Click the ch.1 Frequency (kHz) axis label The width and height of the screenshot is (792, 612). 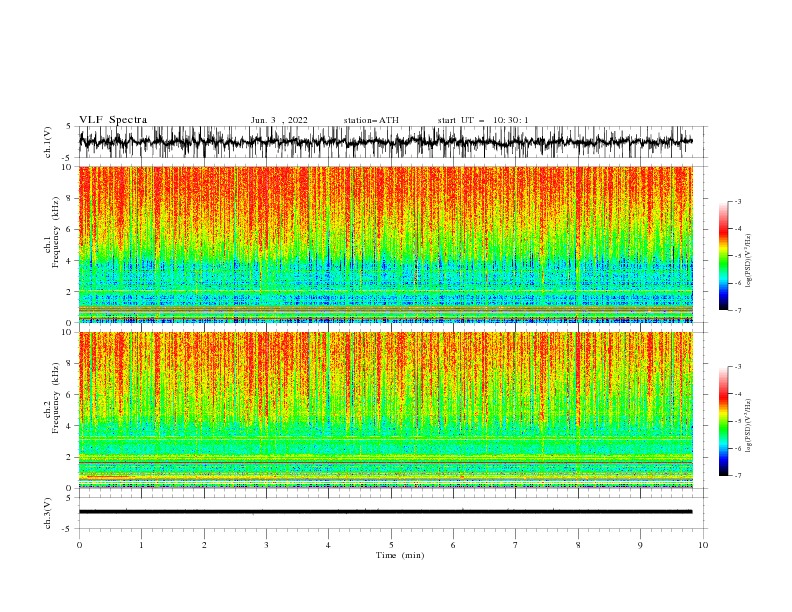pyautogui.click(x=52, y=232)
